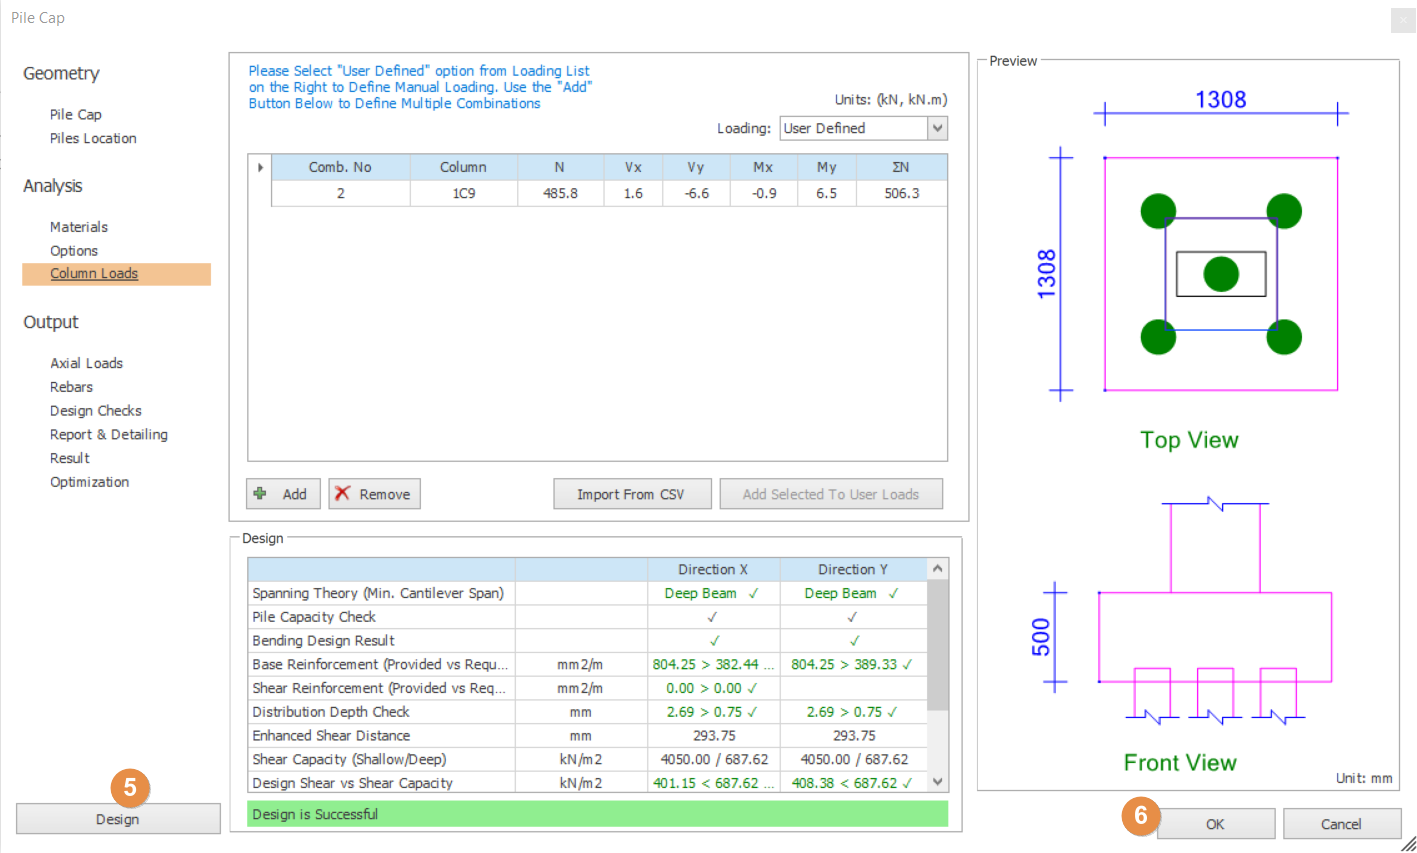Select the Column Loads page
Viewport: 1417px width, 853px height.
coord(116,274)
